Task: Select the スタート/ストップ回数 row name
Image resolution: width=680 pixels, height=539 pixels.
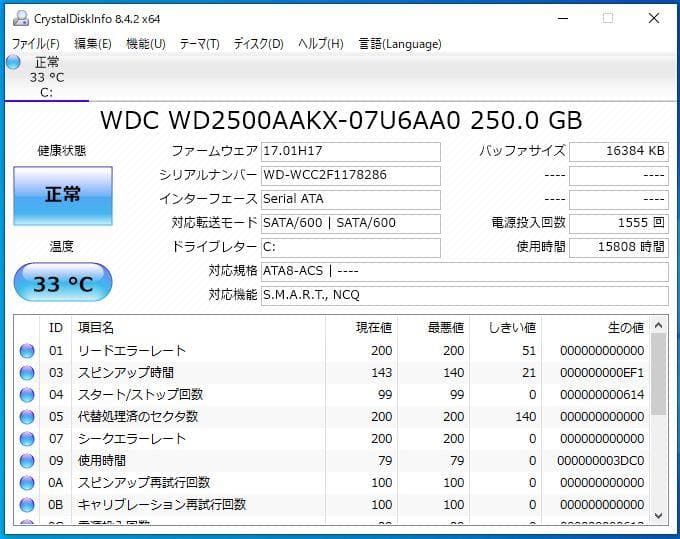Action: pyautogui.click(x=141, y=395)
